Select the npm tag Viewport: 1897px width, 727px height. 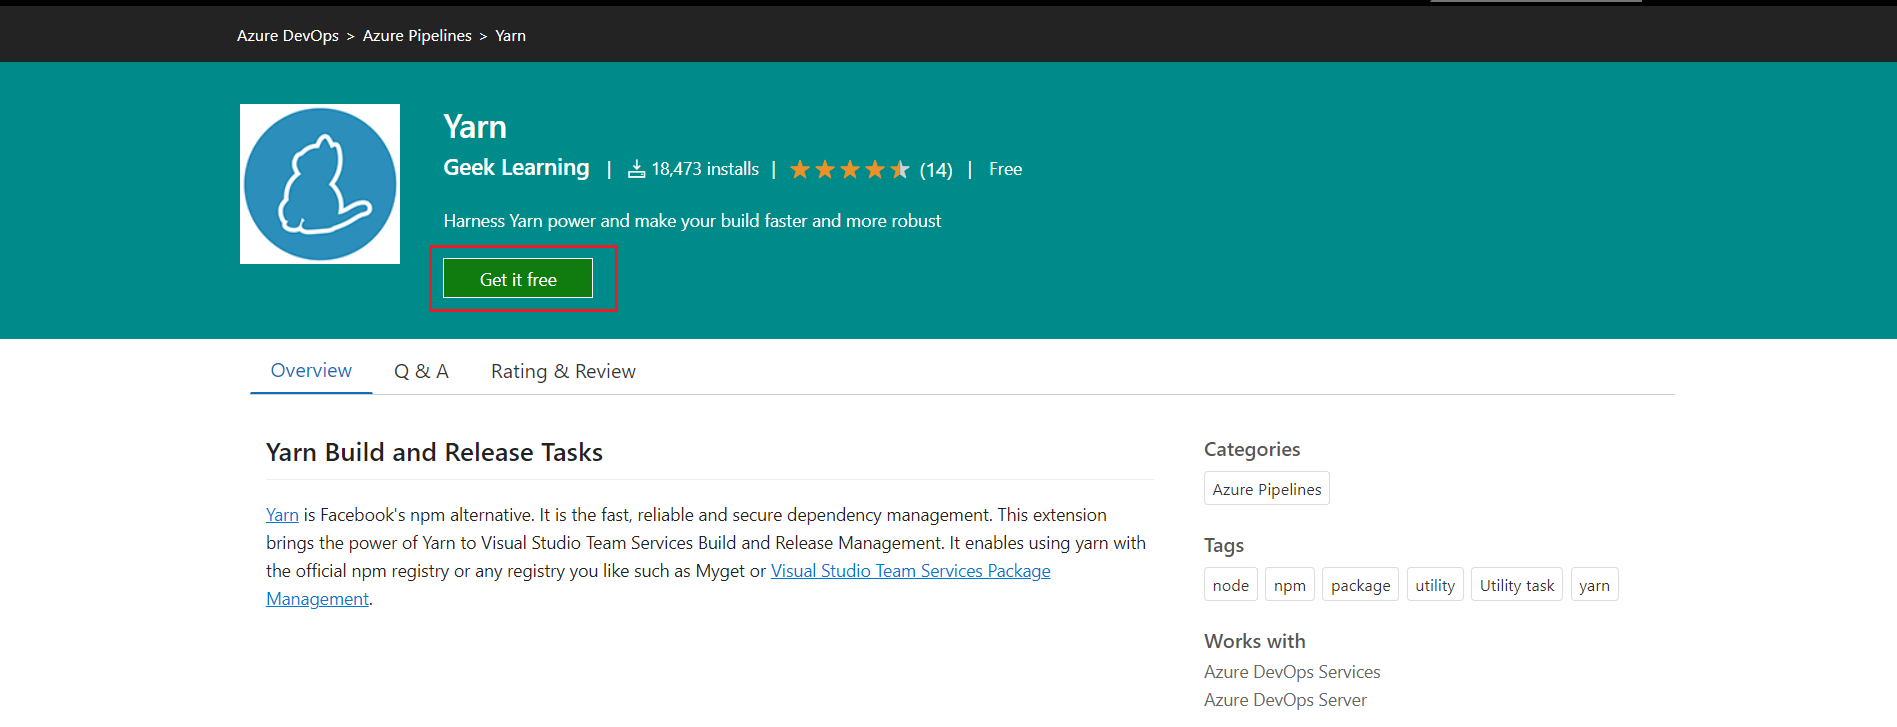(1289, 585)
